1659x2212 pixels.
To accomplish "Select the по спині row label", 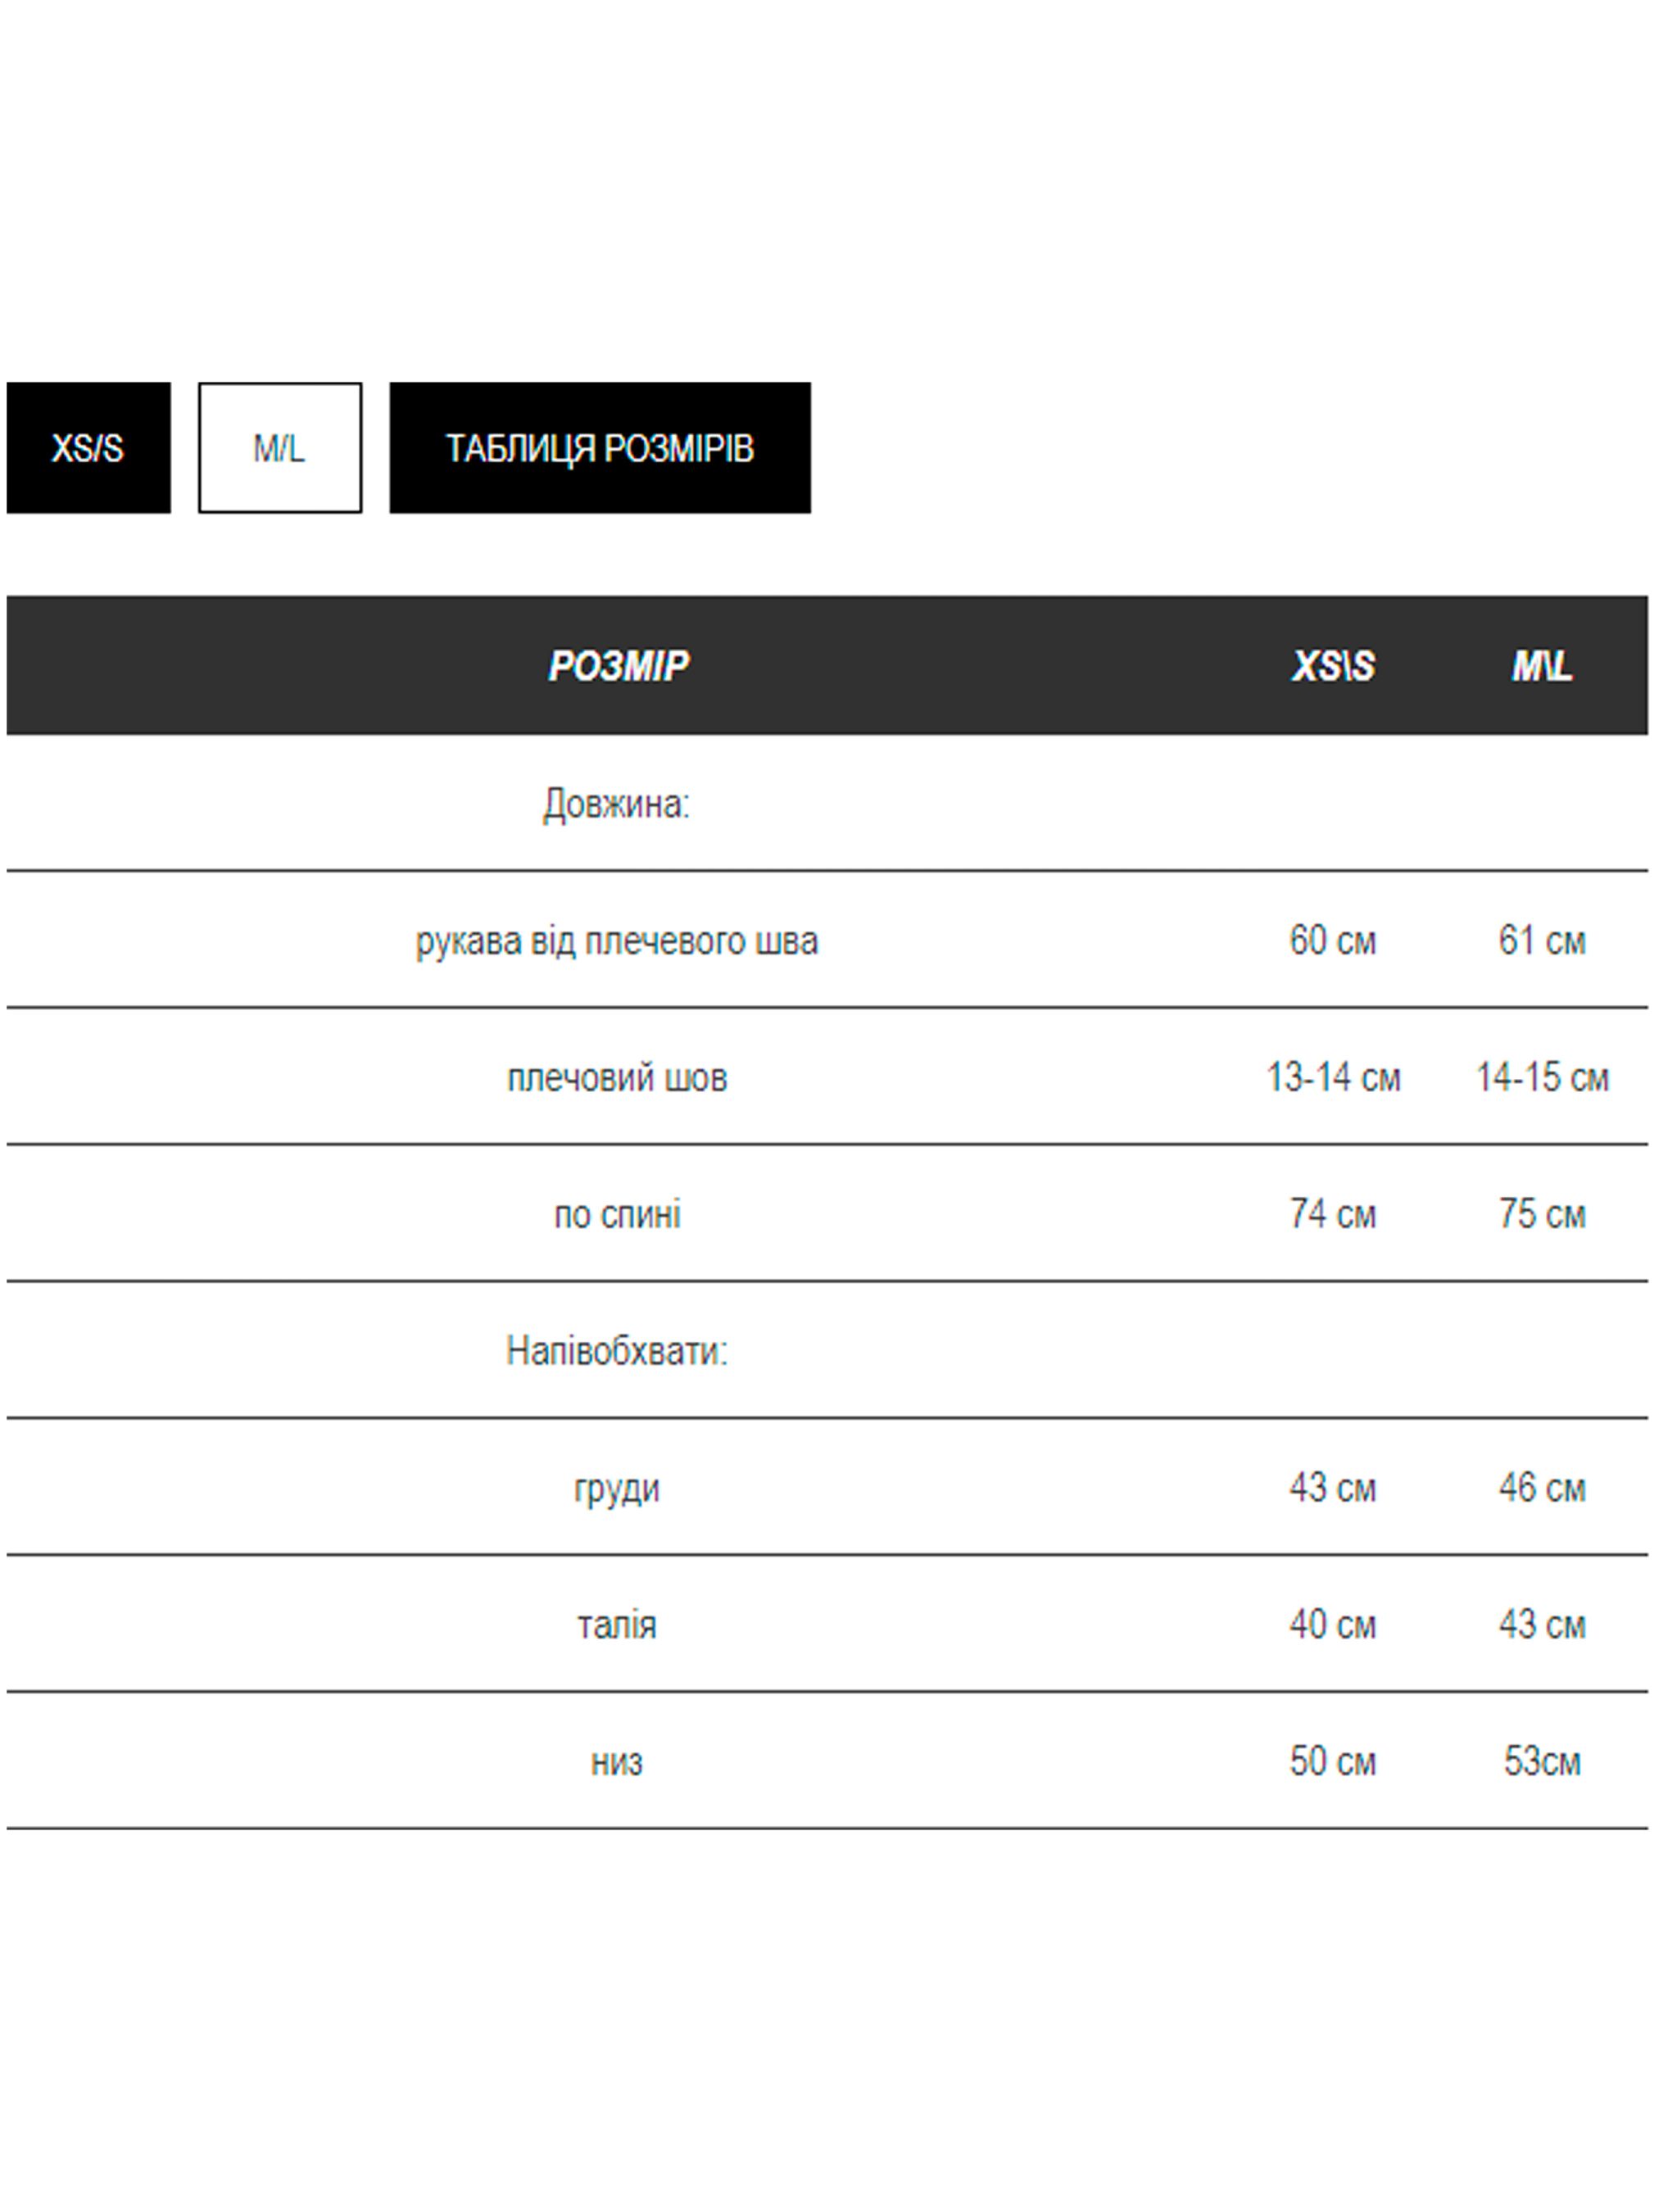I will click(617, 1215).
